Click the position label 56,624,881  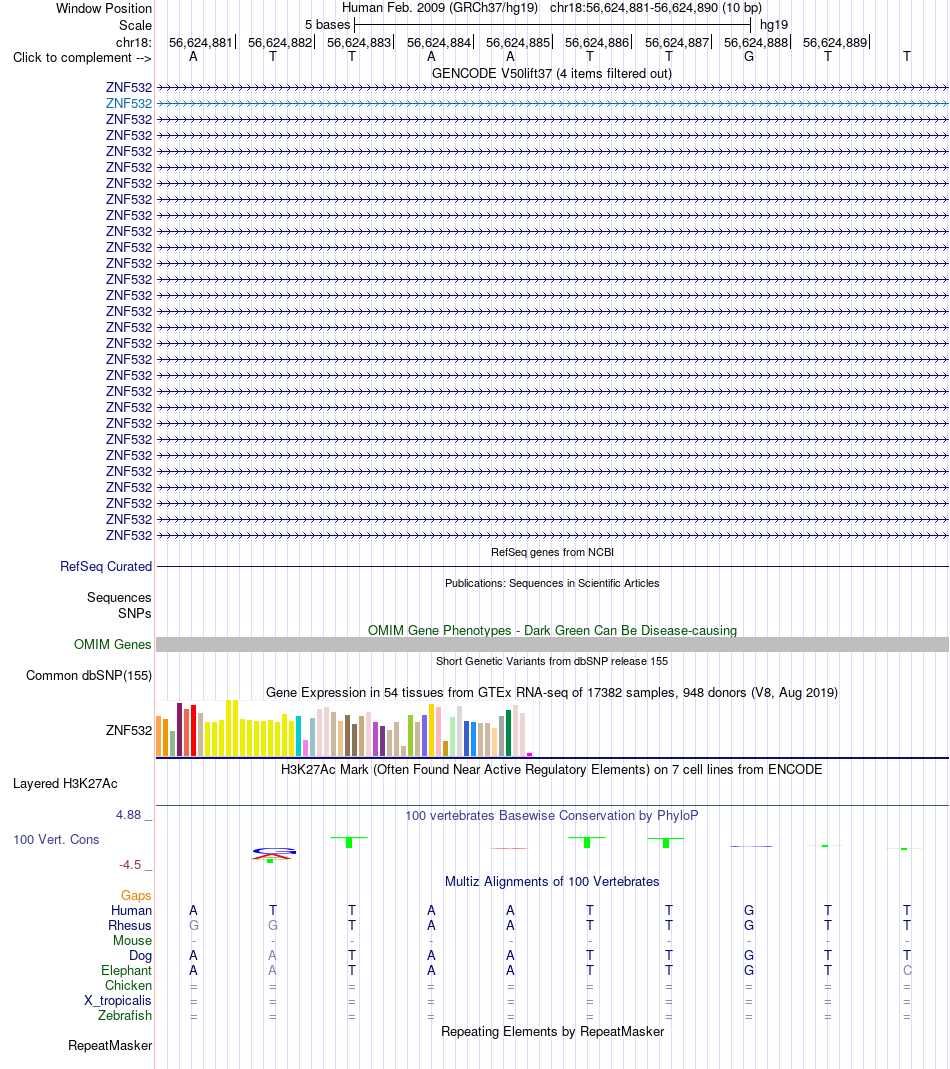(201, 42)
